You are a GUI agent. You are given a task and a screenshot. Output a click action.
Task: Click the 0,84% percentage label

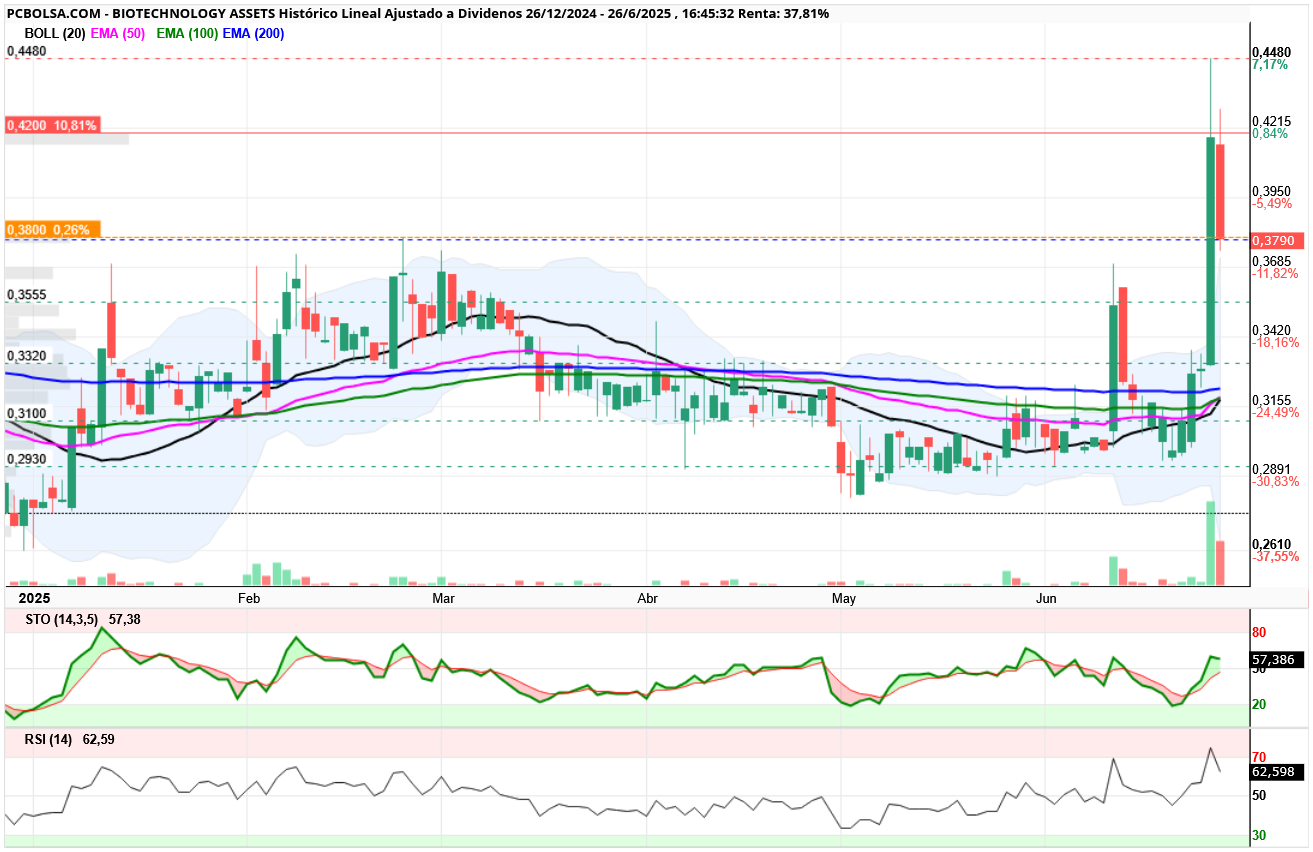point(1270,134)
